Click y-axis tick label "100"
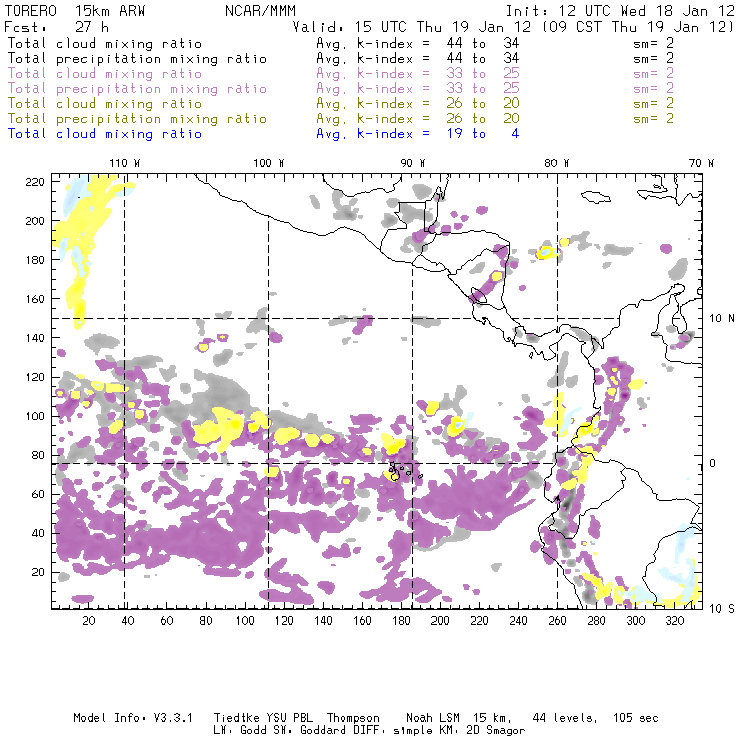Screen dimensions: 740x740 (x=35, y=416)
